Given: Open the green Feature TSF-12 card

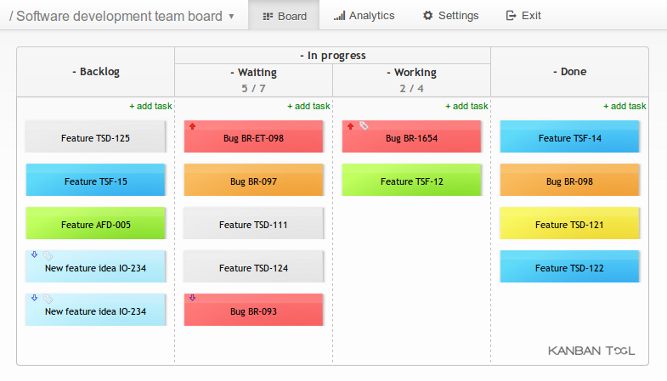Looking at the screenshot, I should pos(412,180).
